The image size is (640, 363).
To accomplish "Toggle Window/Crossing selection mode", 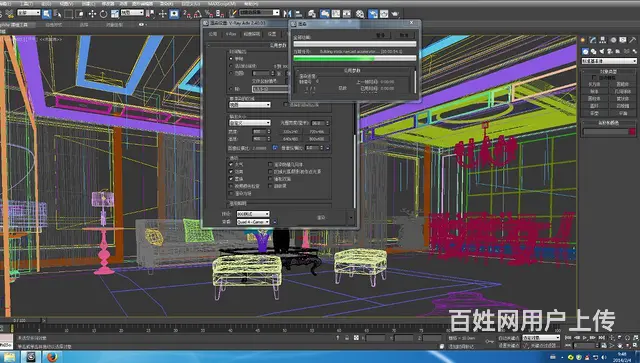I will pos(80,14).
